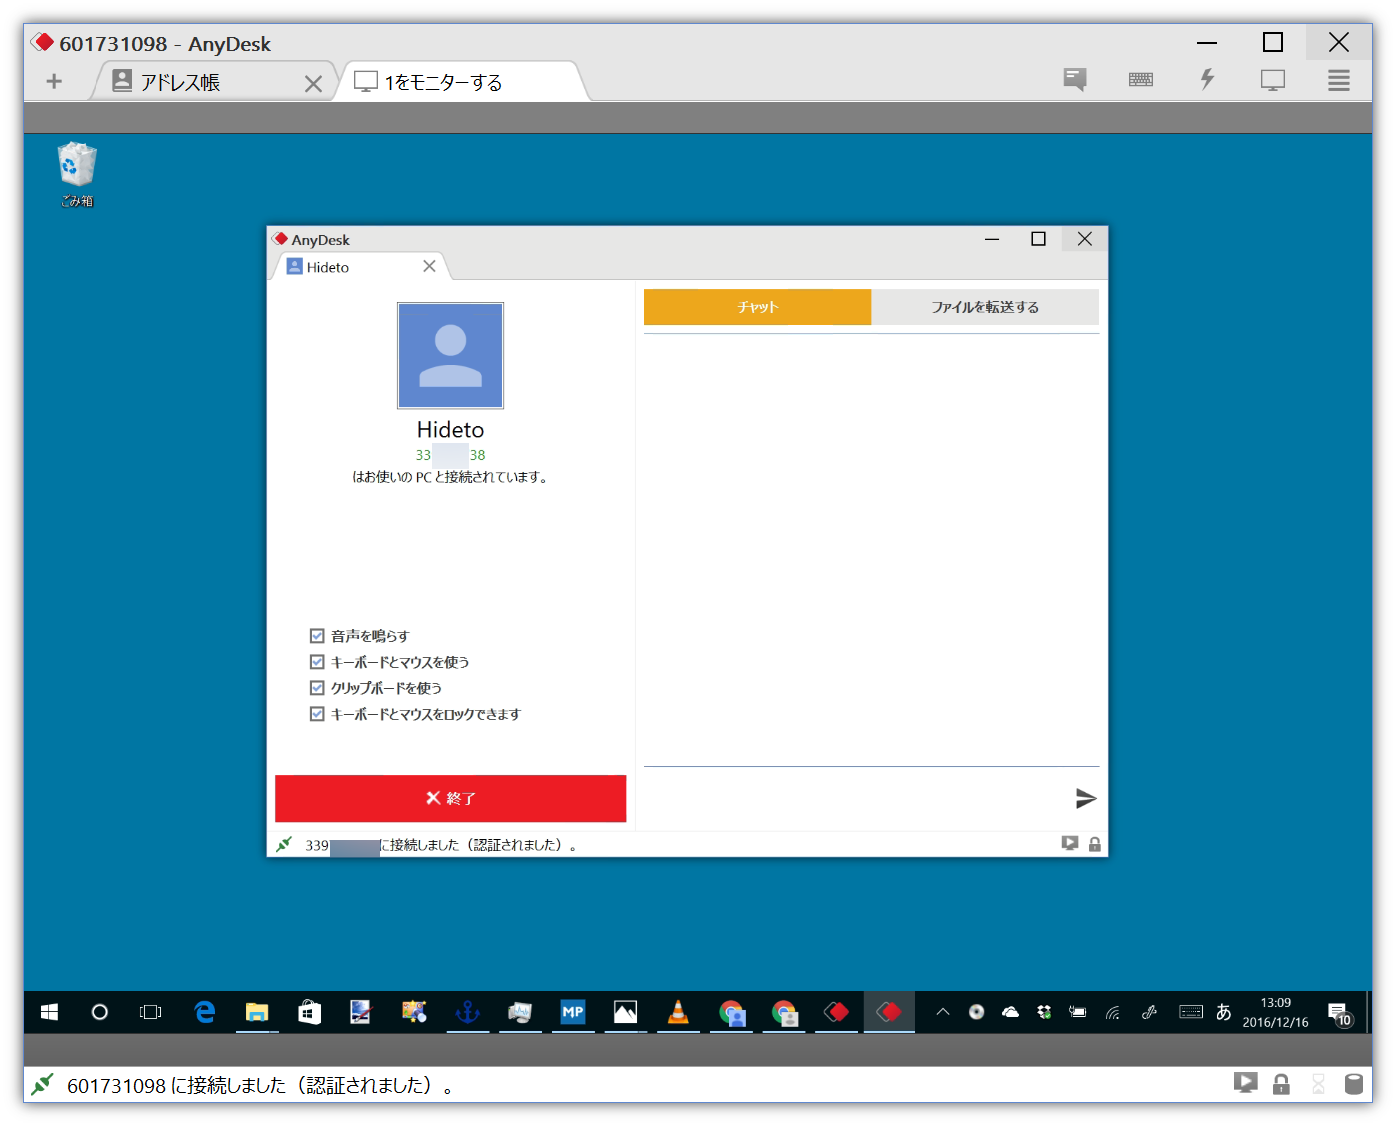Screen dimensions: 1396x1126
Task: Open the anchor app icon on the taskbar
Action: [x=467, y=1012]
